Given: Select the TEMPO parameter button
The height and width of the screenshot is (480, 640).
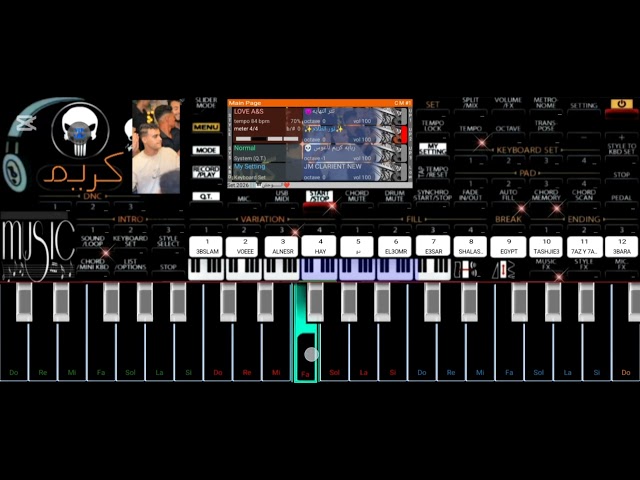Looking at the screenshot, I should tap(470, 128).
